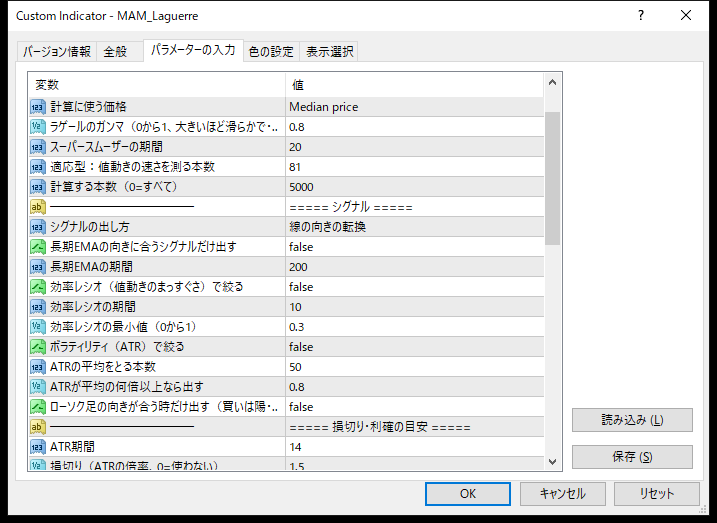Image resolution: width=717 pixels, height=523 pixels.
Task: Edit the ATR期間 value 14
Action: tap(415, 447)
